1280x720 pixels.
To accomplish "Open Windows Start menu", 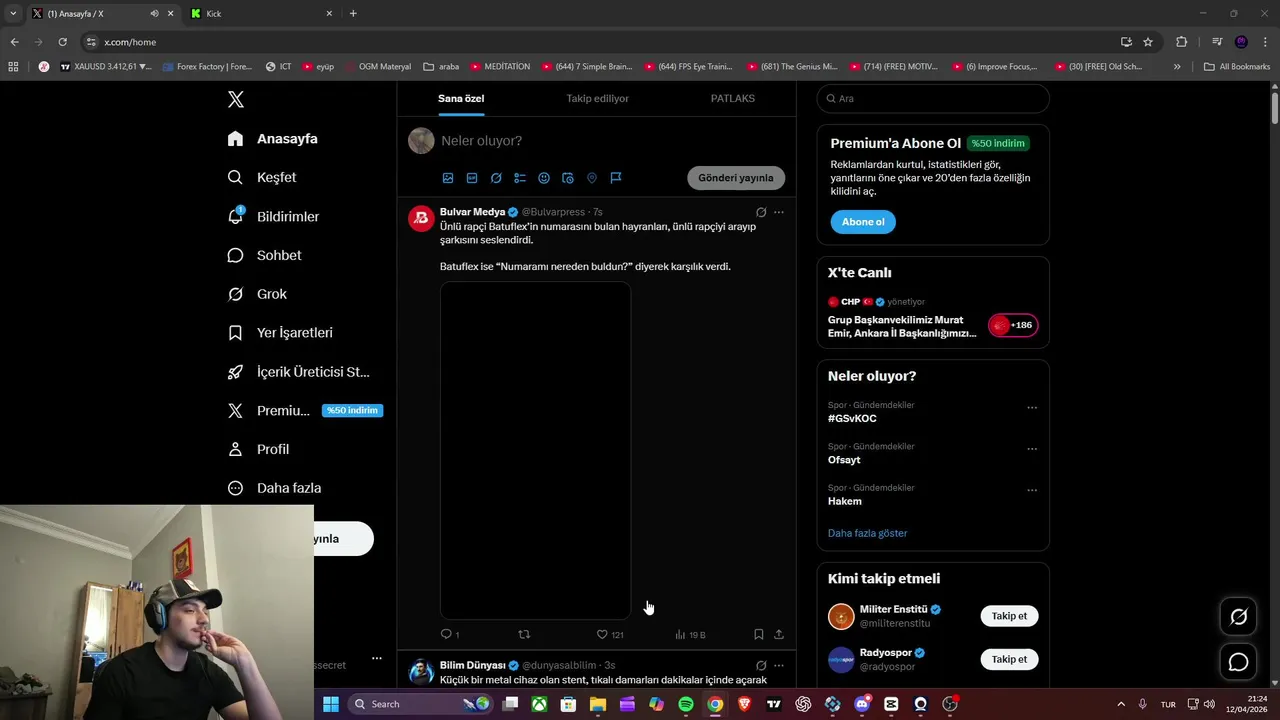I will coord(331,704).
